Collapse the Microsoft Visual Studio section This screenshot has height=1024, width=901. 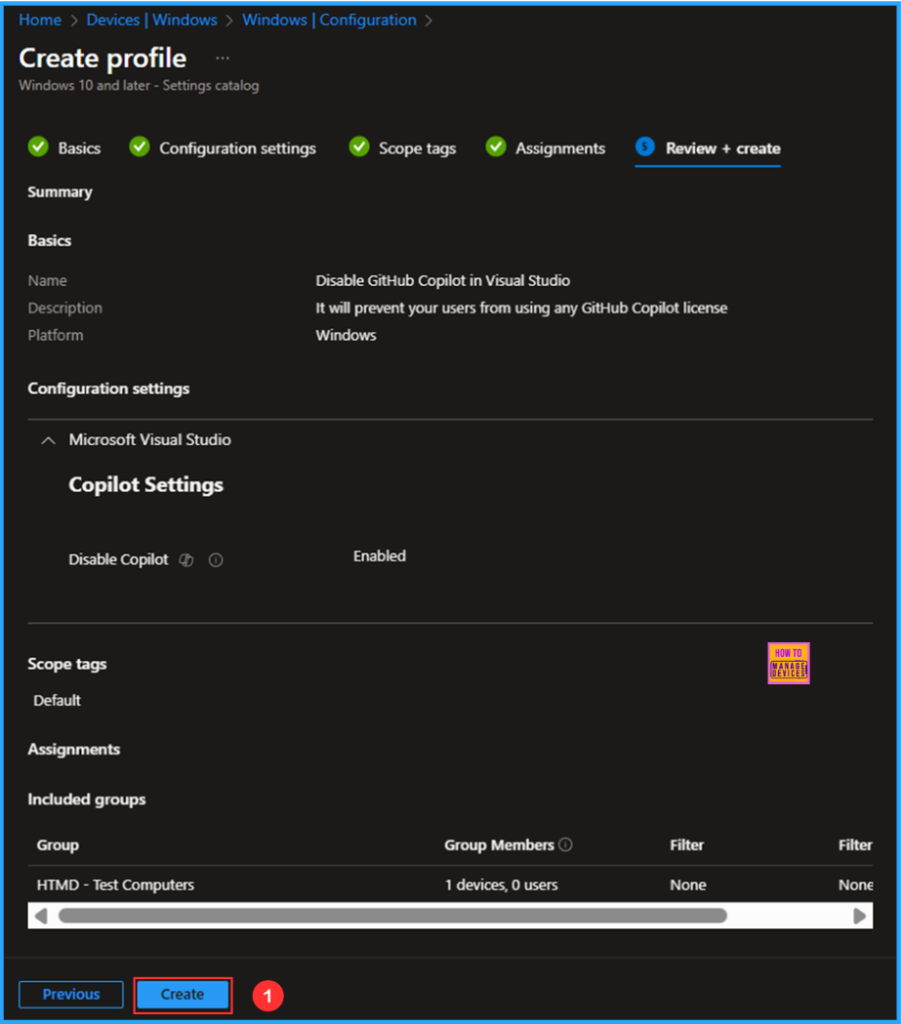[x=48, y=440]
